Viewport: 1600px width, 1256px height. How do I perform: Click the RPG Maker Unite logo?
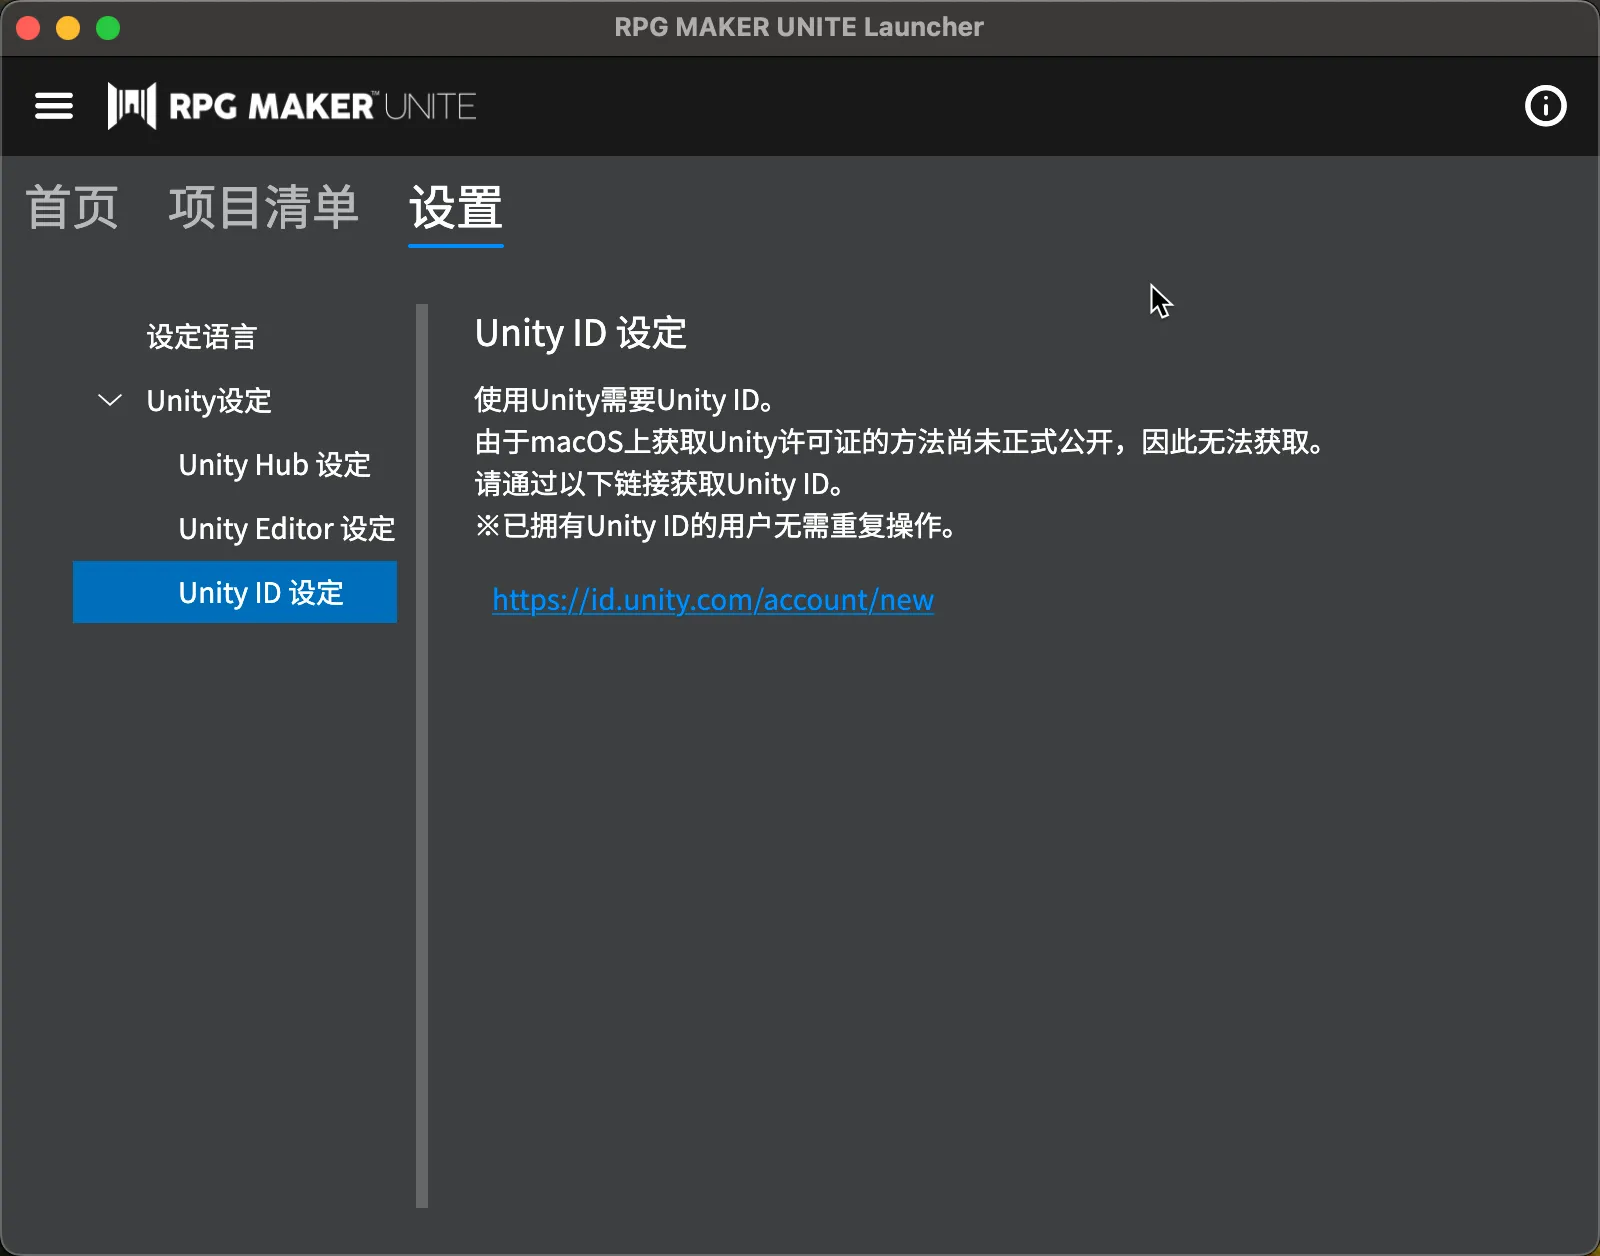pyautogui.click(x=292, y=106)
